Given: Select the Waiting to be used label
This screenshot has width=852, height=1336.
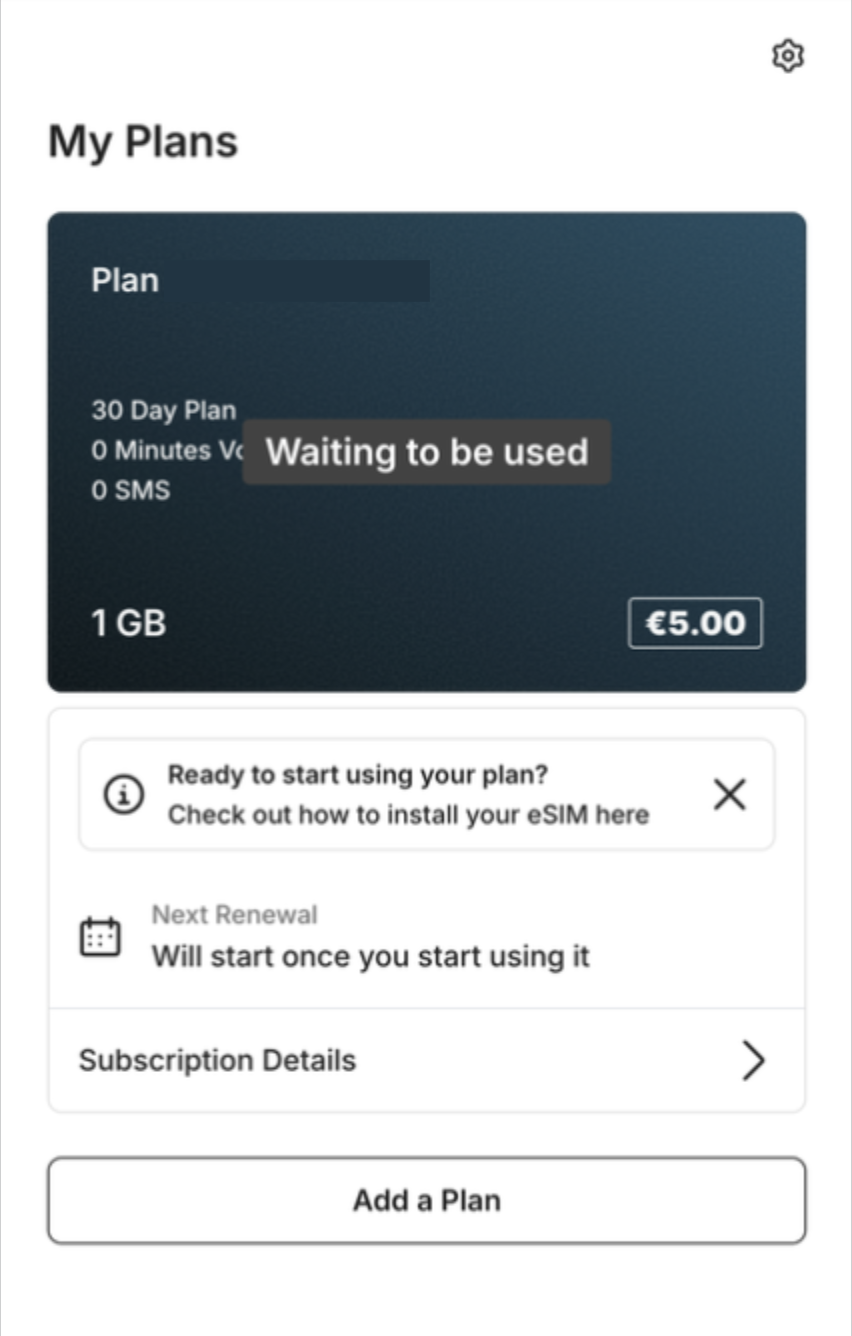Looking at the screenshot, I should 427,452.
